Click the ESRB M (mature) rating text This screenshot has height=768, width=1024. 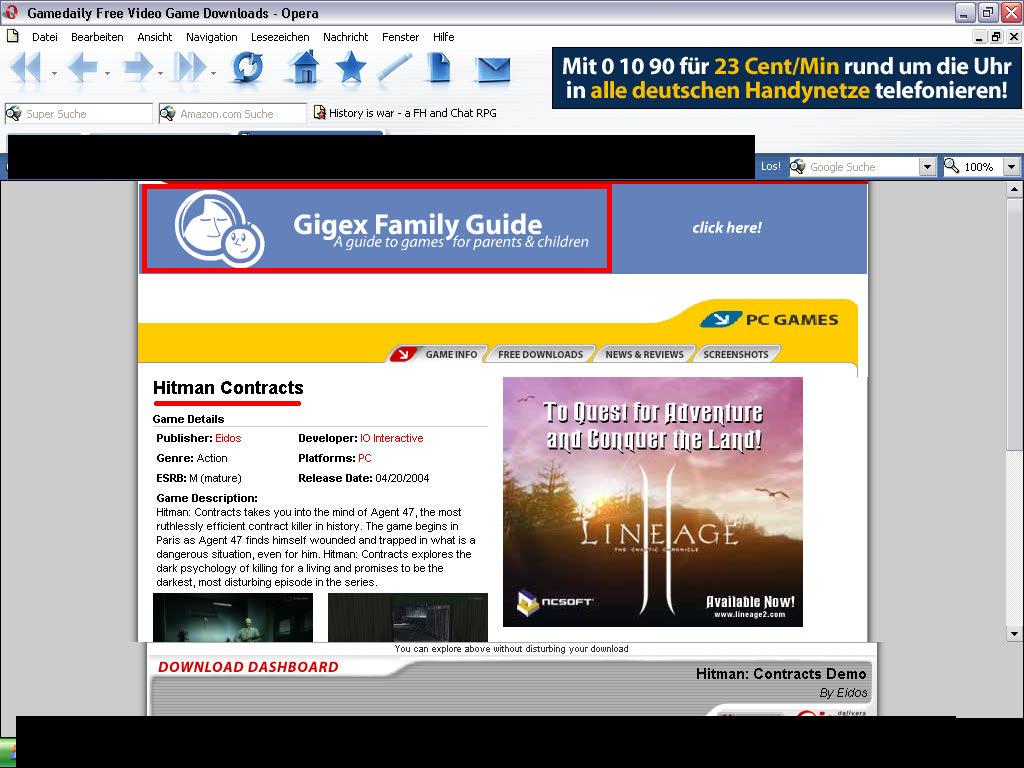point(199,478)
